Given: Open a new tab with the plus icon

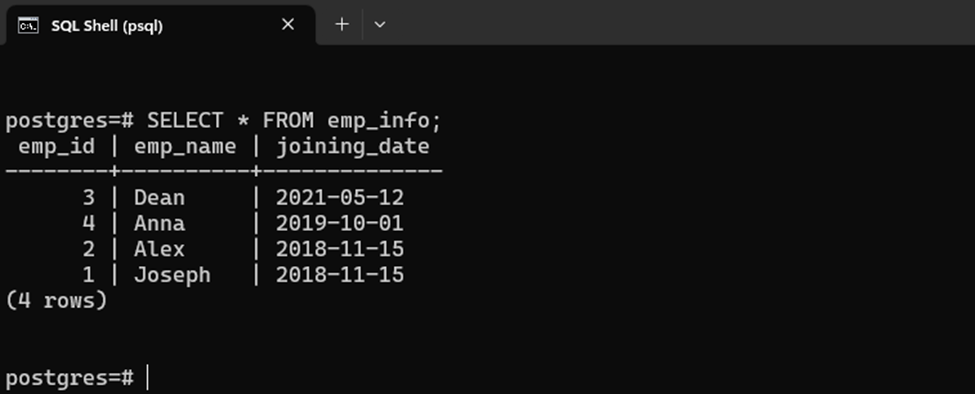Looking at the screenshot, I should (x=342, y=24).
